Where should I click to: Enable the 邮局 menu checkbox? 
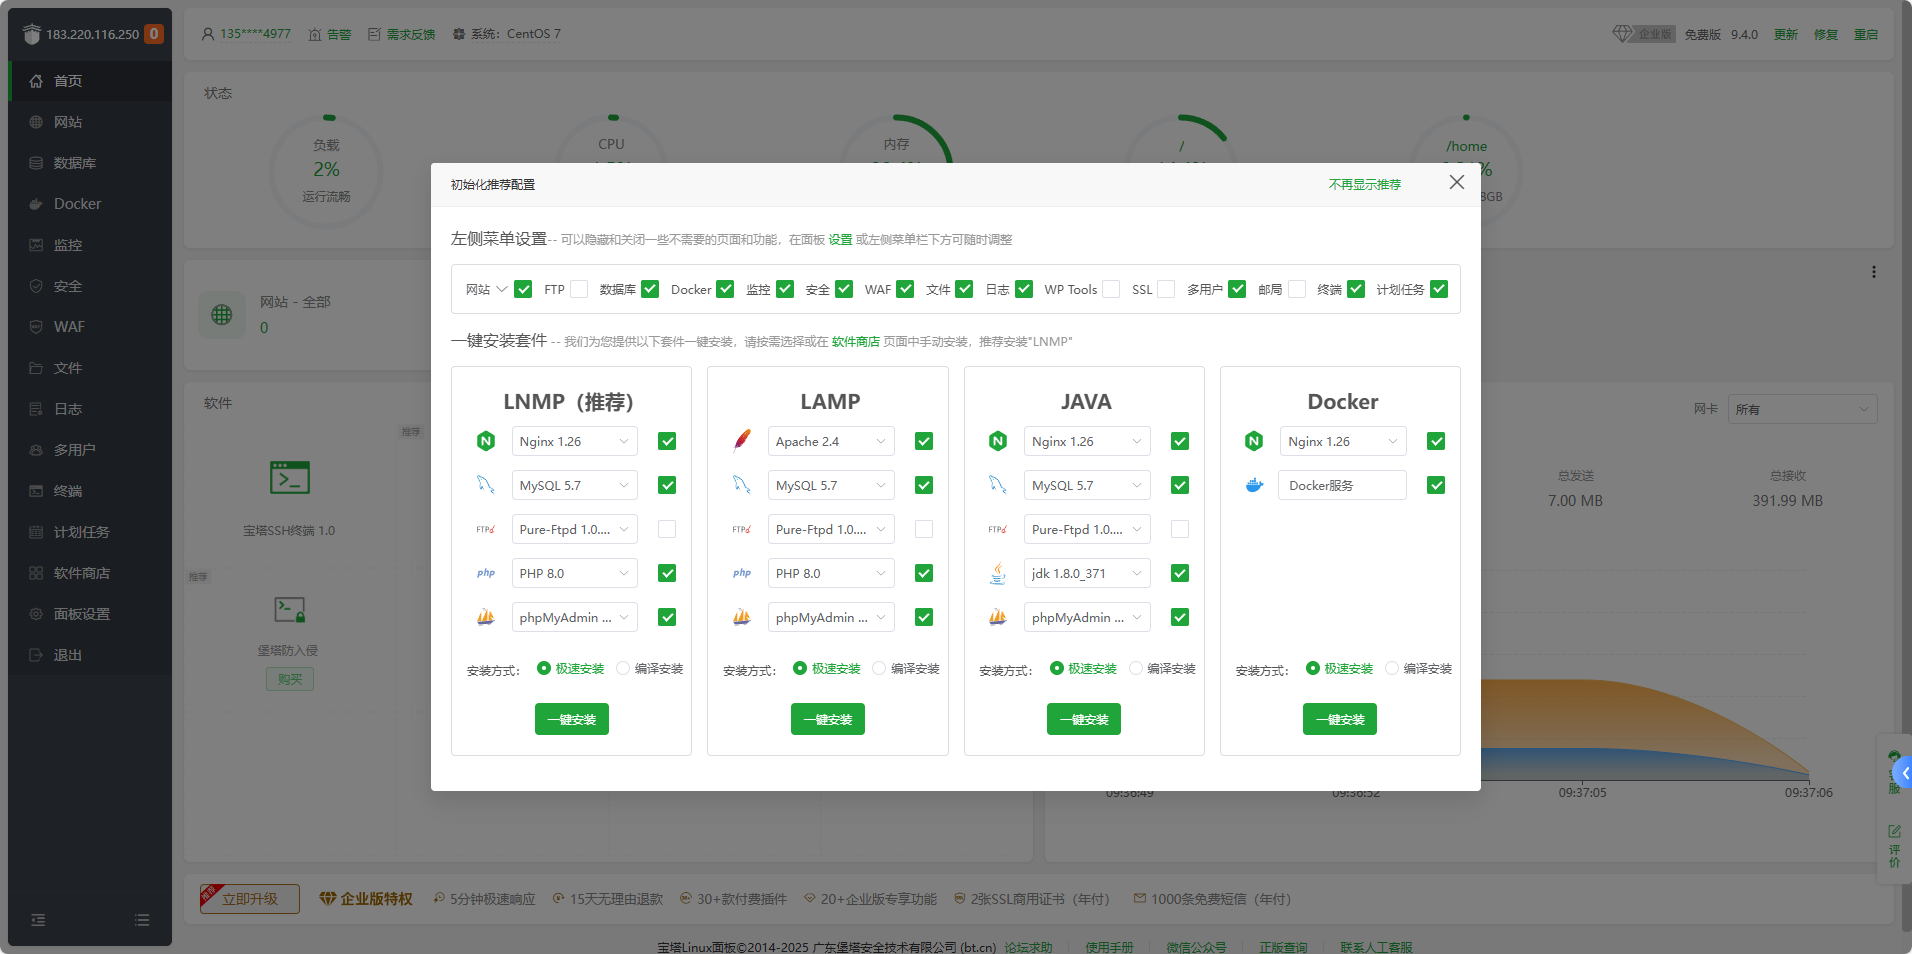[x=1297, y=289]
